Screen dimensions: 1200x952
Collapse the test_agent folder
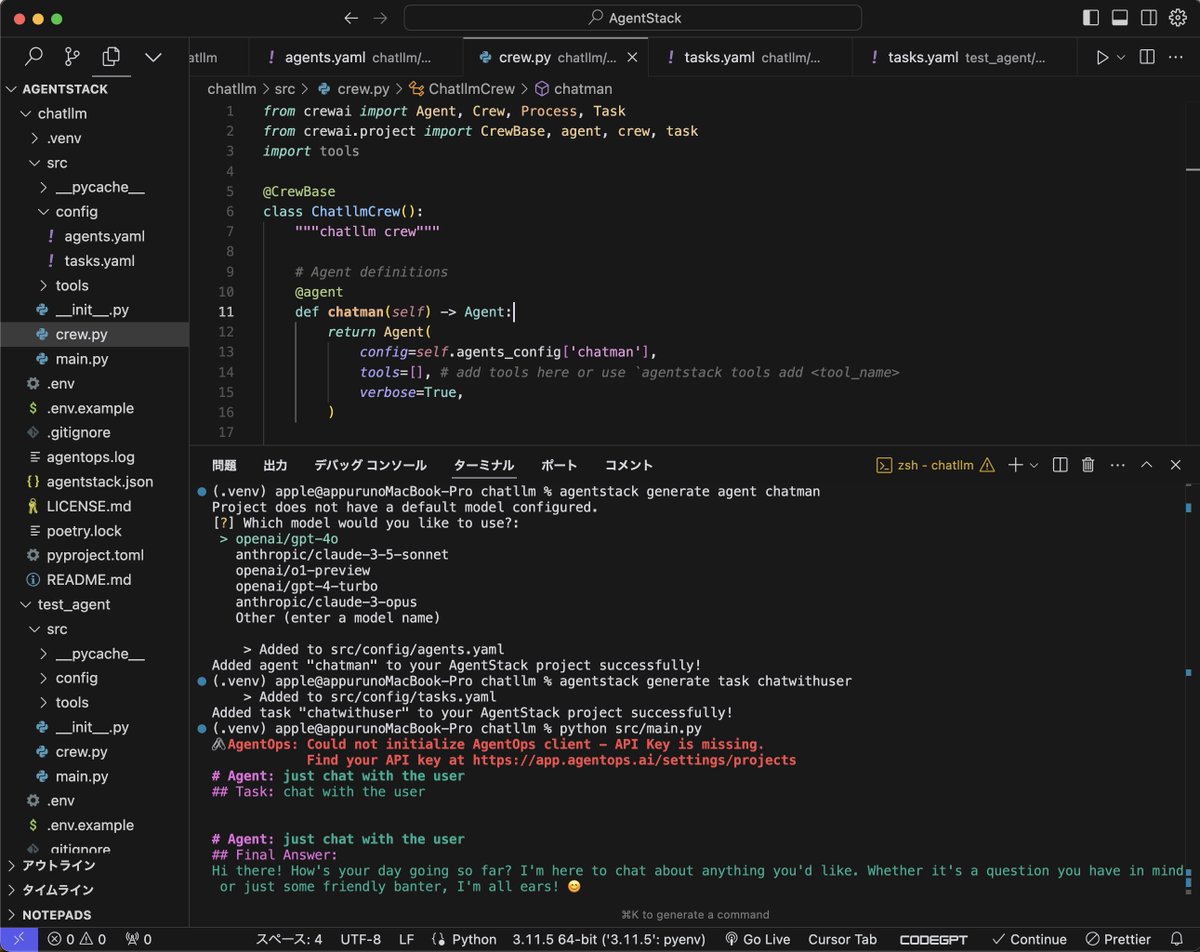pyautogui.click(x=74, y=605)
